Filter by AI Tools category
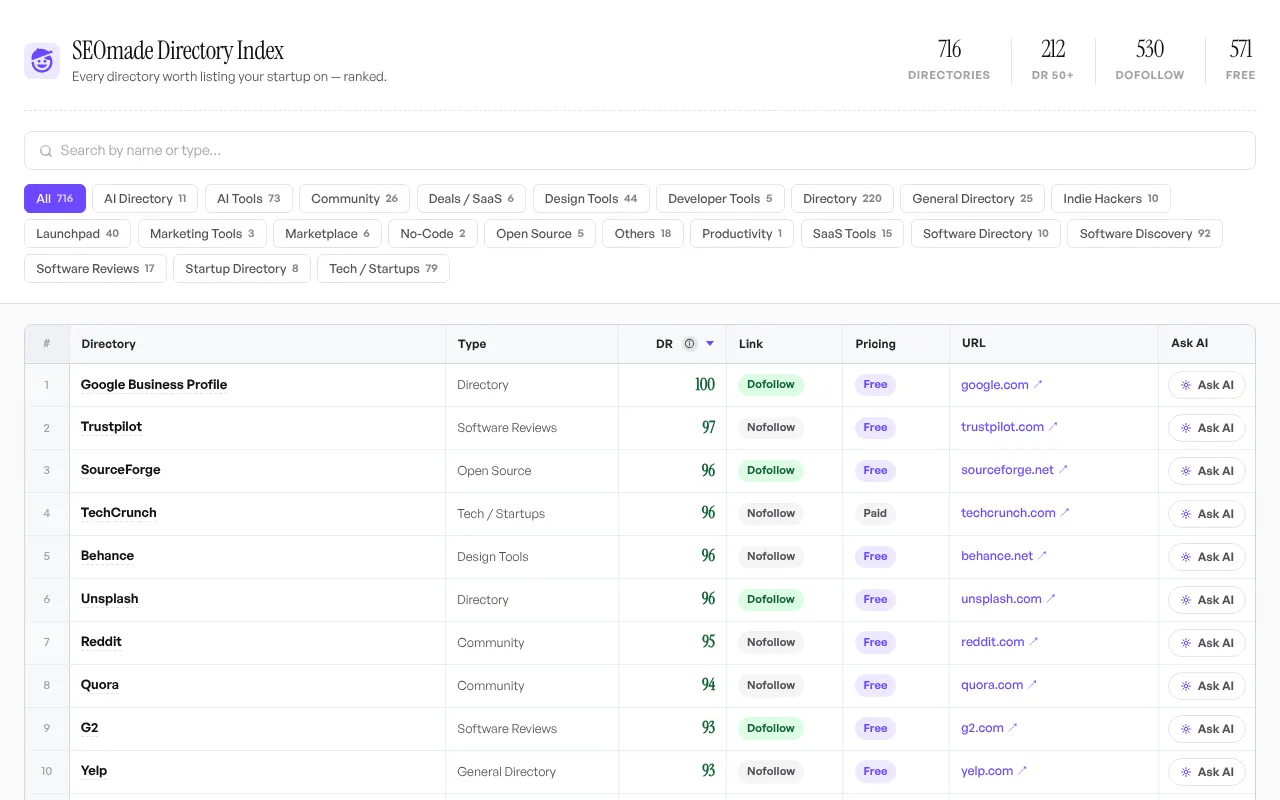 [x=249, y=199]
